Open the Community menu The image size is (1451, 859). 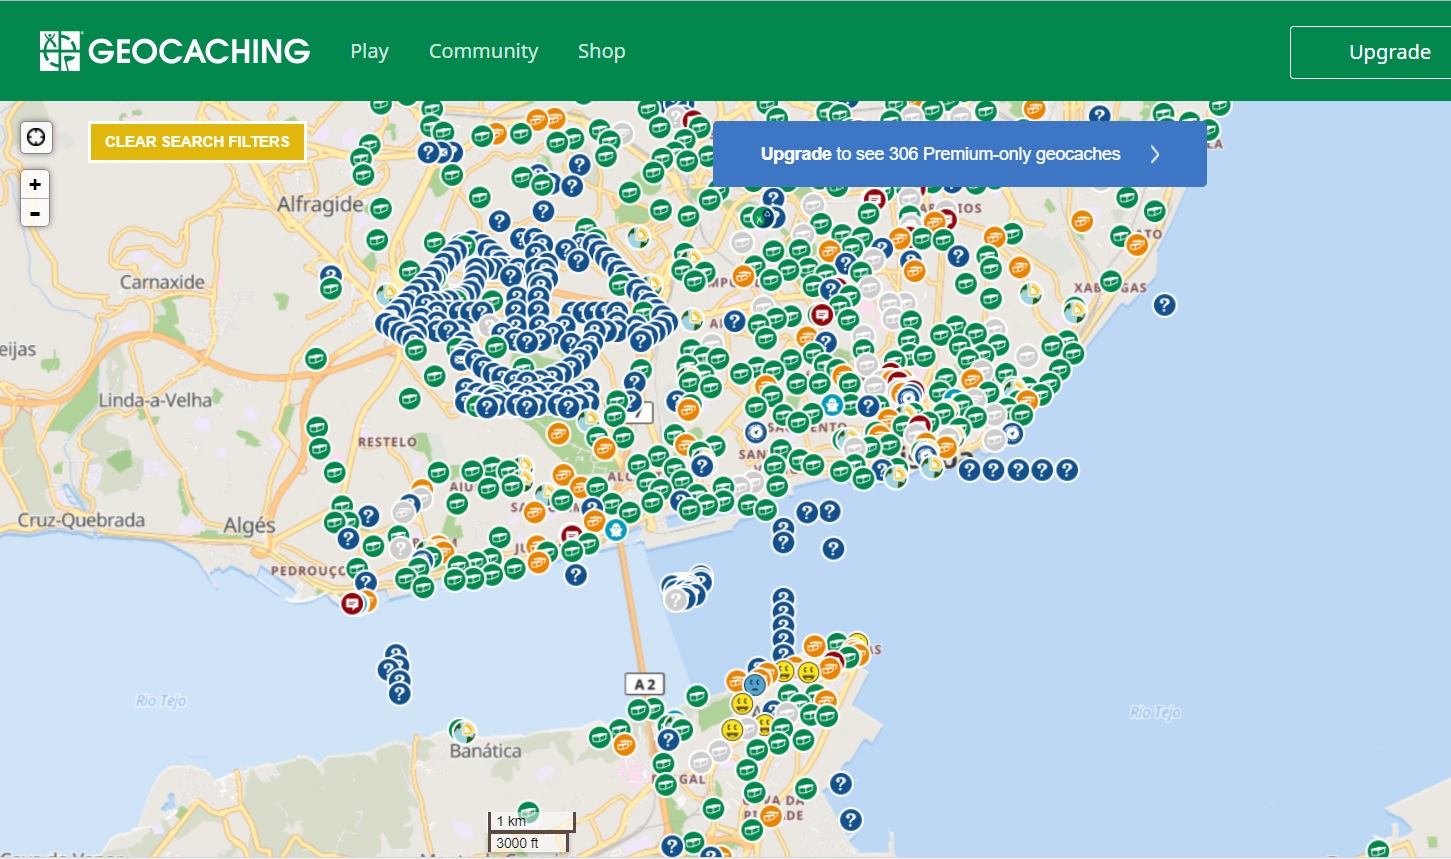[483, 51]
